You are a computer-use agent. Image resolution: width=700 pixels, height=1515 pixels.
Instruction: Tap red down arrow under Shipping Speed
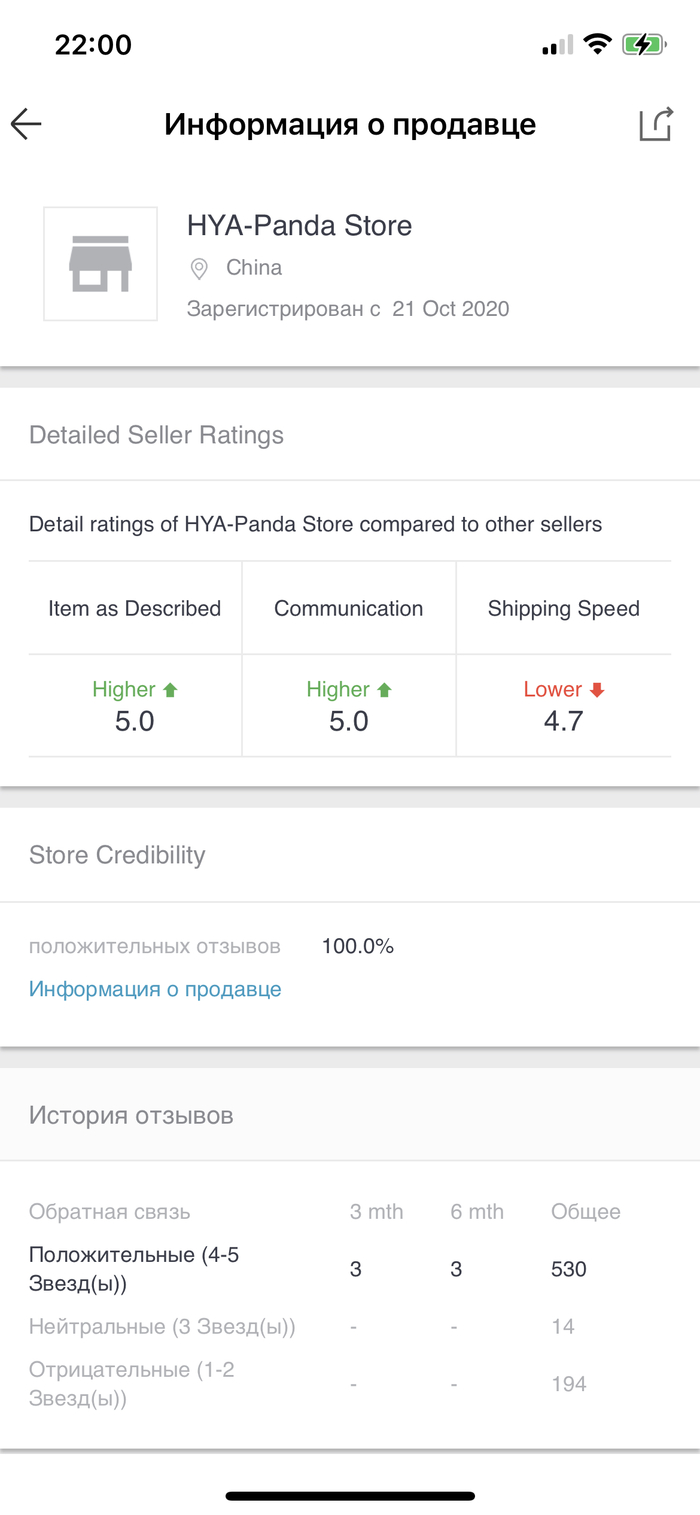click(597, 690)
